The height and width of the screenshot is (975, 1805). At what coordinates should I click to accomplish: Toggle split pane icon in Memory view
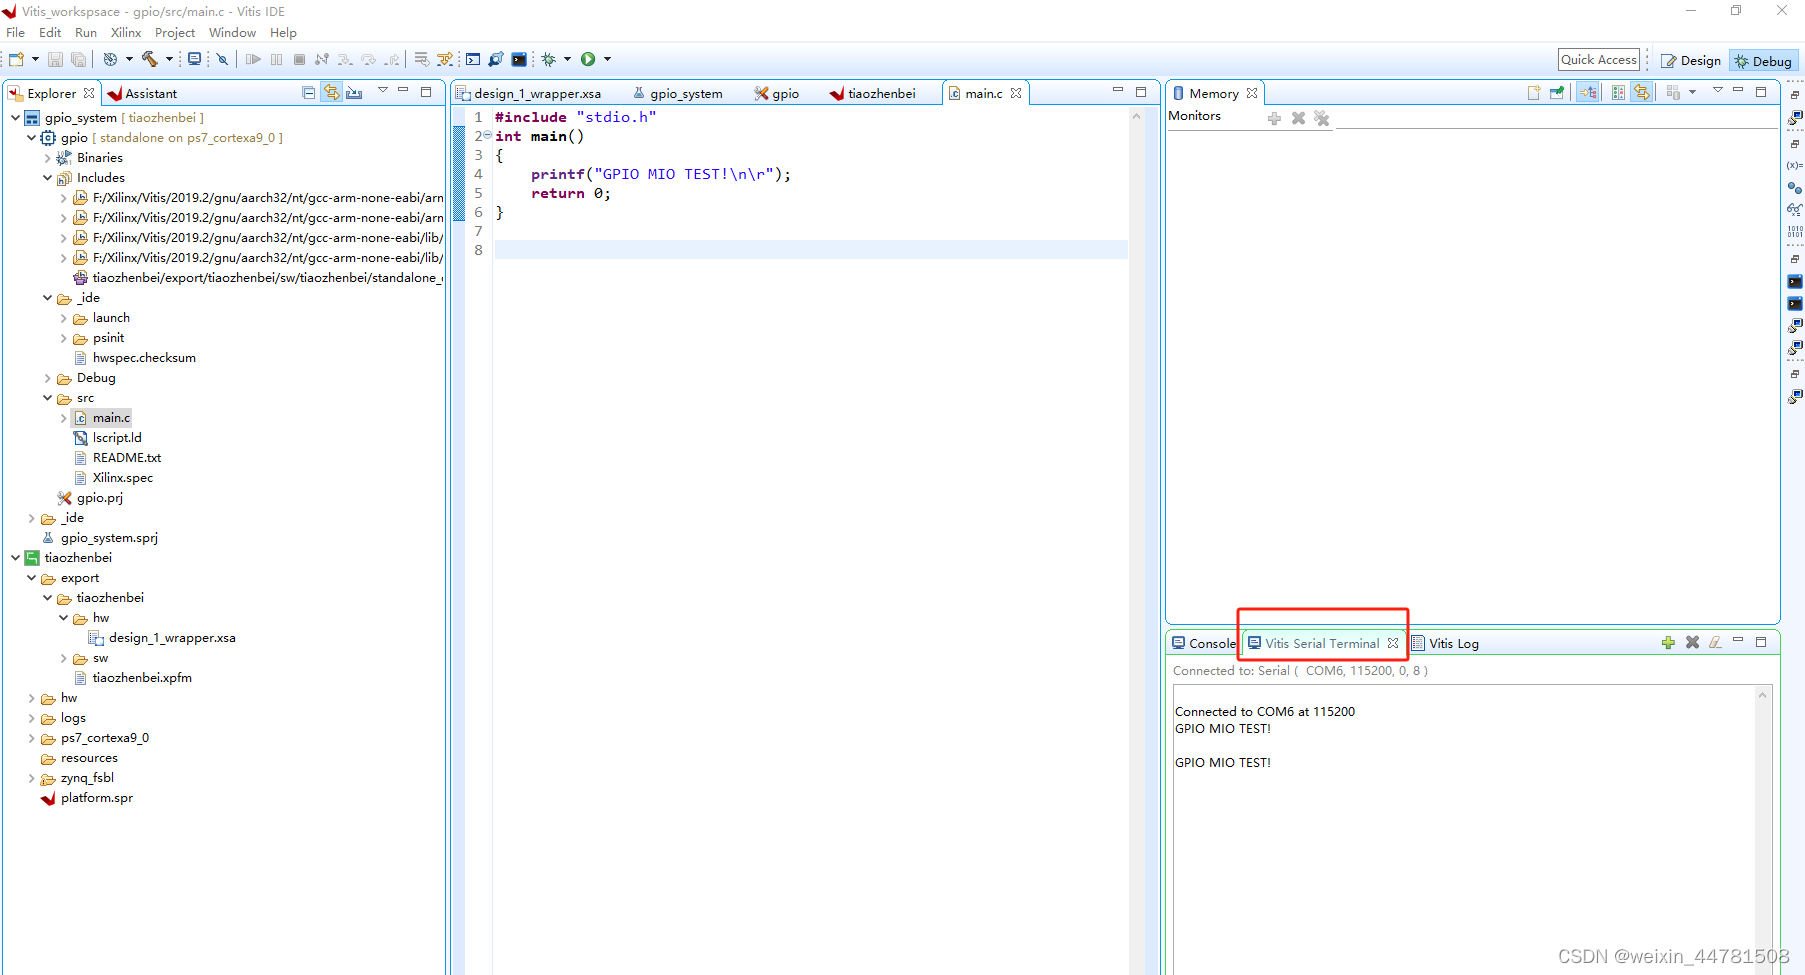(x=1618, y=92)
